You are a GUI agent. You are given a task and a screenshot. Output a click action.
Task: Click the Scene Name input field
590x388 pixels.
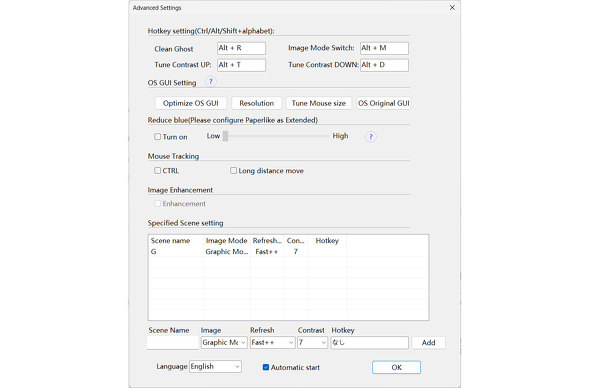pyautogui.click(x=173, y=342)
